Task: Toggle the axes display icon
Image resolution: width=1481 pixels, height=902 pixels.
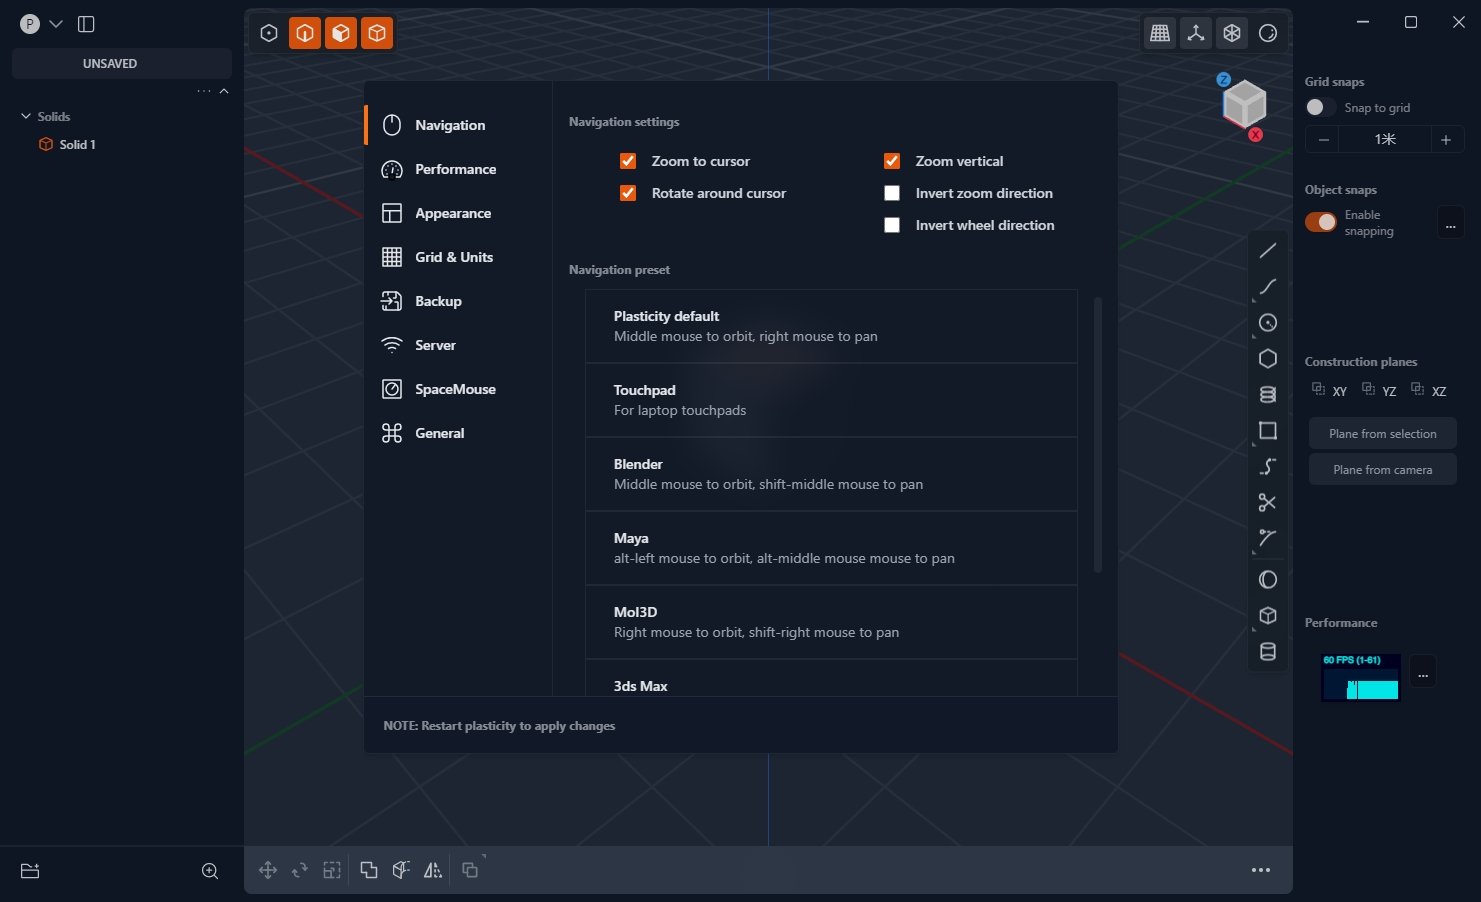Action: pyautogui.click(x=1196, y=33)
